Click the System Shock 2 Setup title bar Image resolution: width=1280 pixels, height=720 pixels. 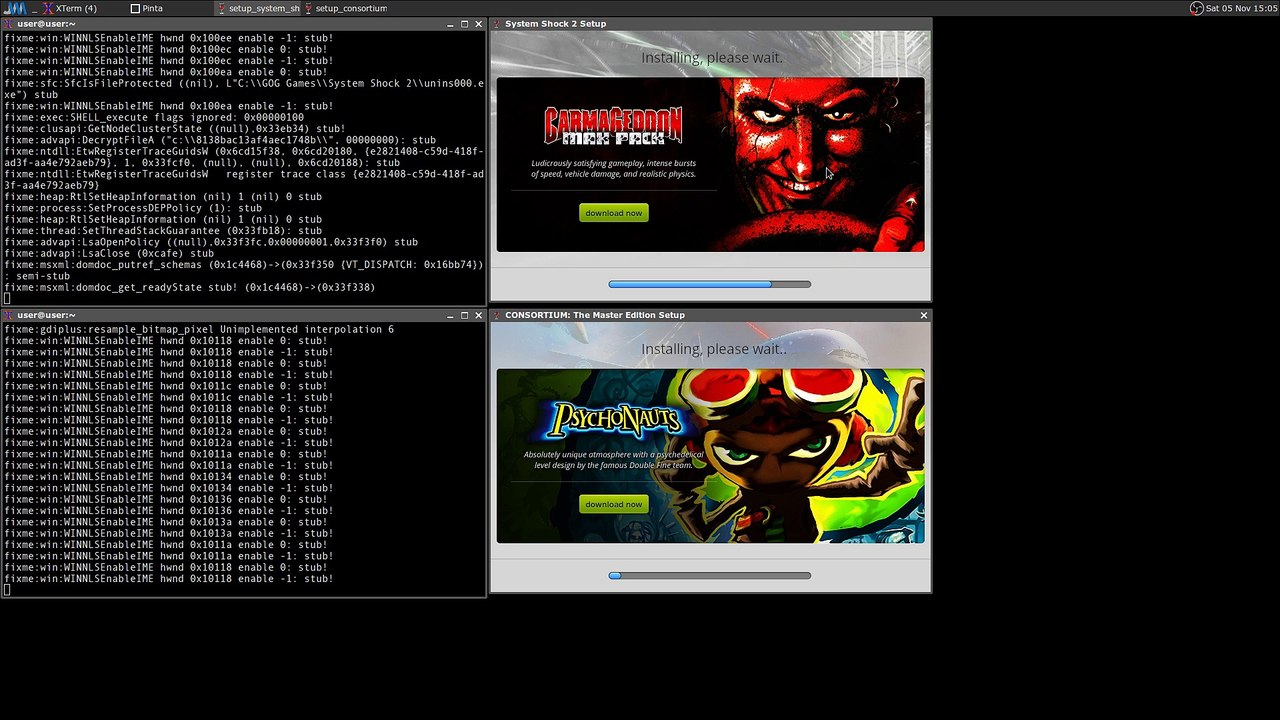pyautogui.click(x=711, y=24)
